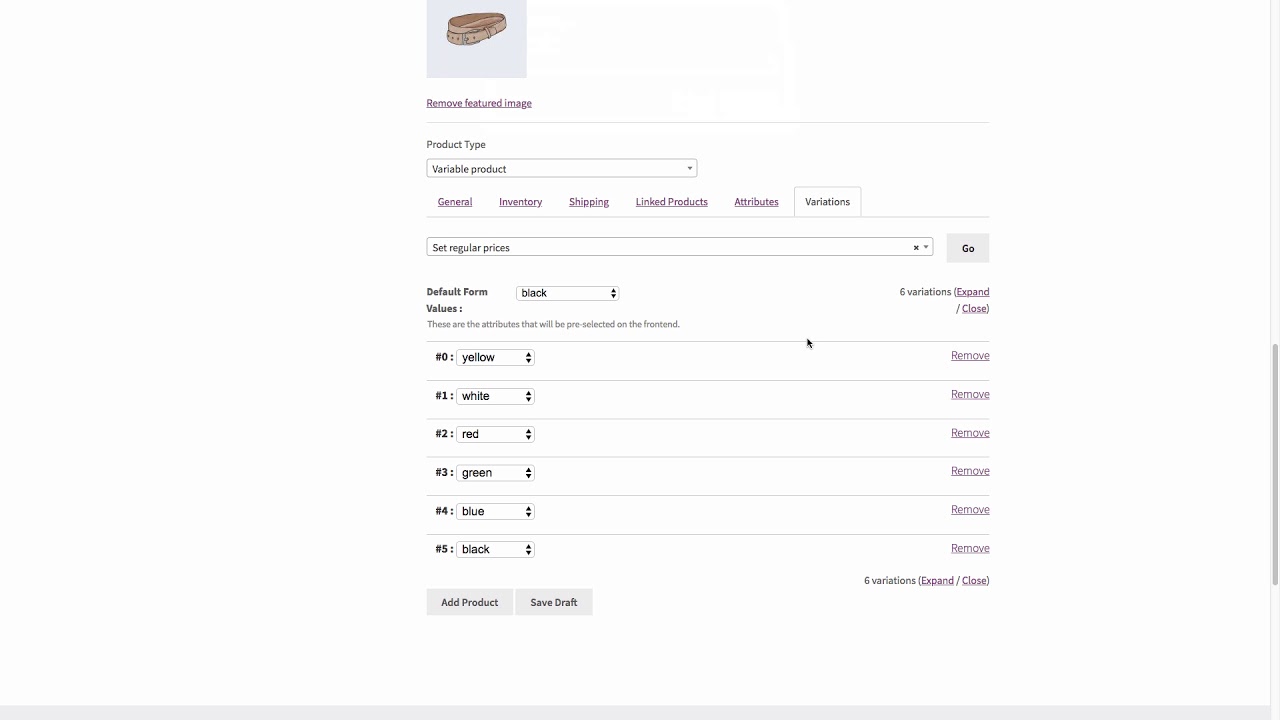Click the Go button
Viewport: 1280px width, 720px height.
pos(968,248)
